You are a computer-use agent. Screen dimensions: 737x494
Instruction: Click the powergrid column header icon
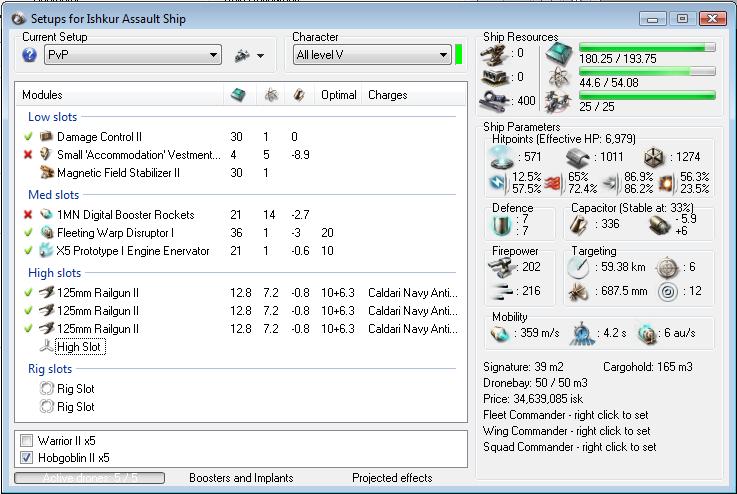click(271, 95)
